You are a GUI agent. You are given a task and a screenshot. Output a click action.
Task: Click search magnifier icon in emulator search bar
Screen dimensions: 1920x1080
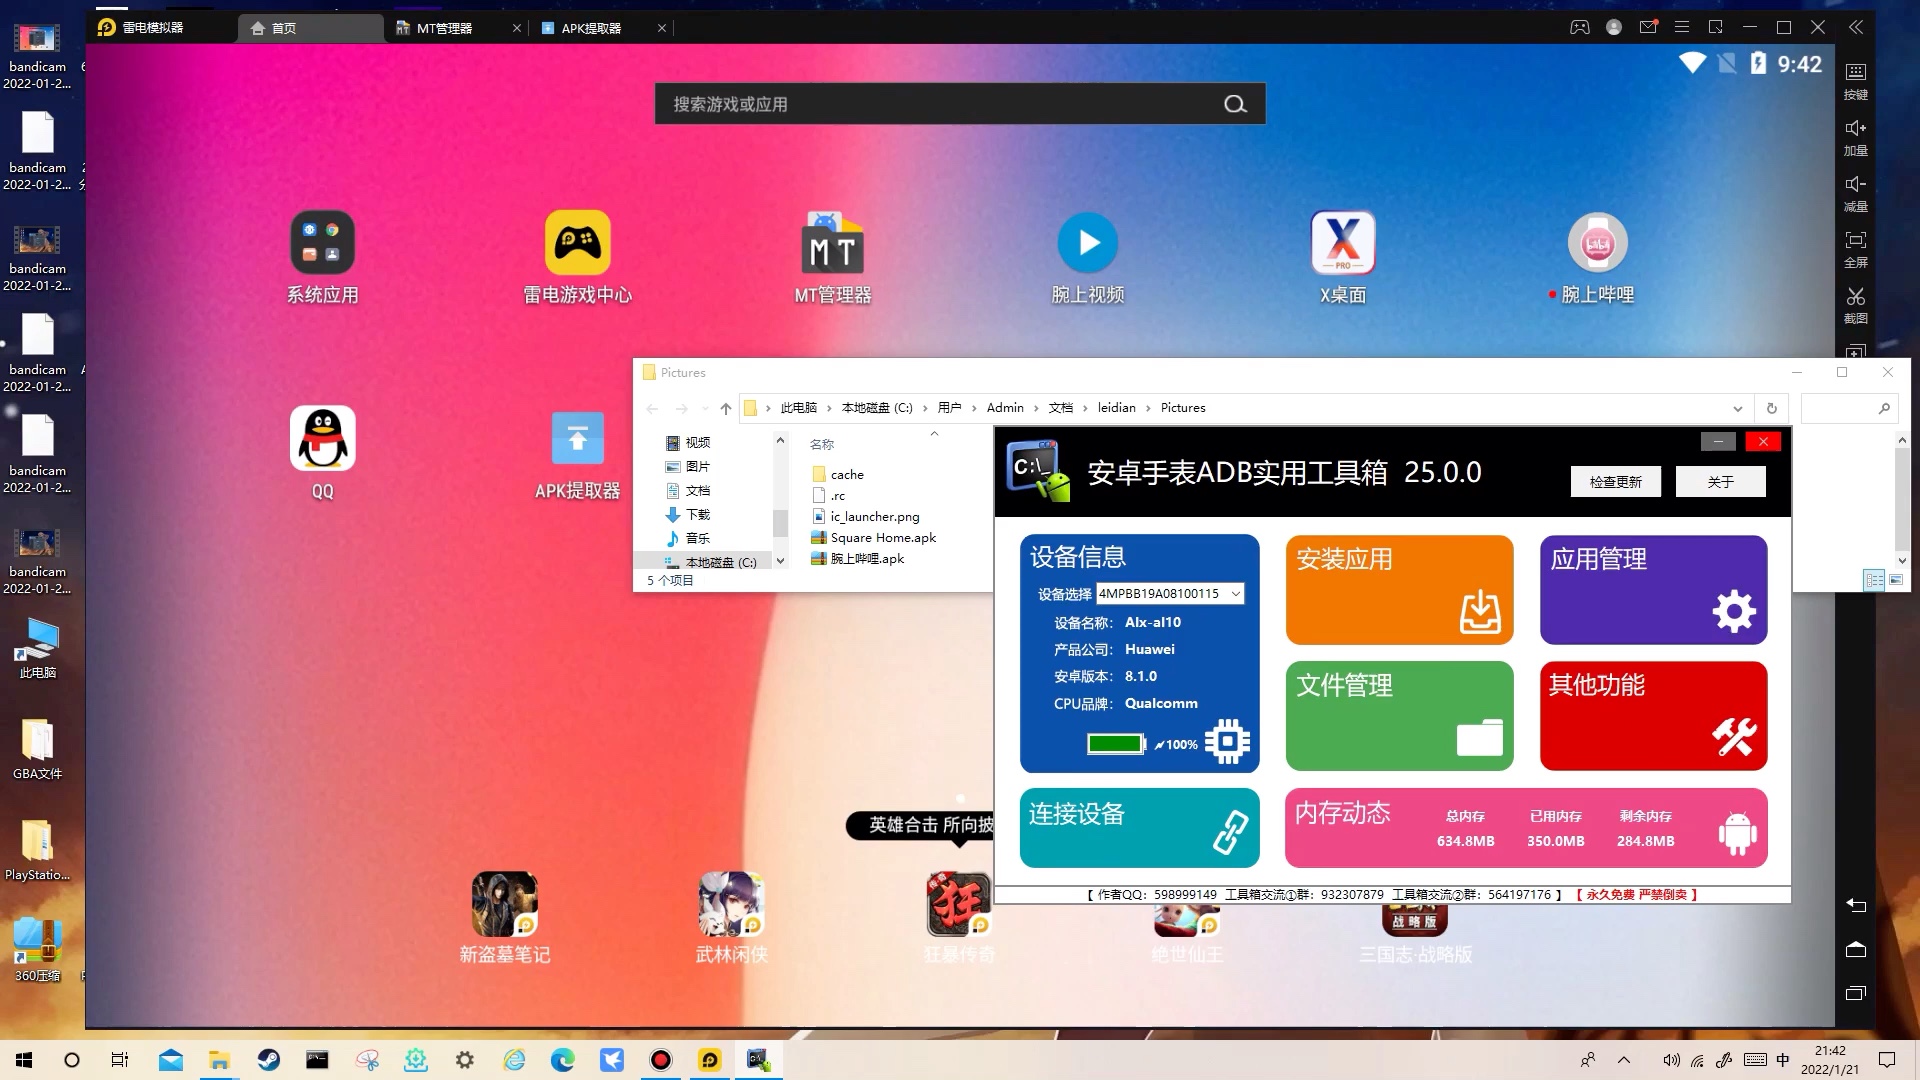pos(1235,104)
